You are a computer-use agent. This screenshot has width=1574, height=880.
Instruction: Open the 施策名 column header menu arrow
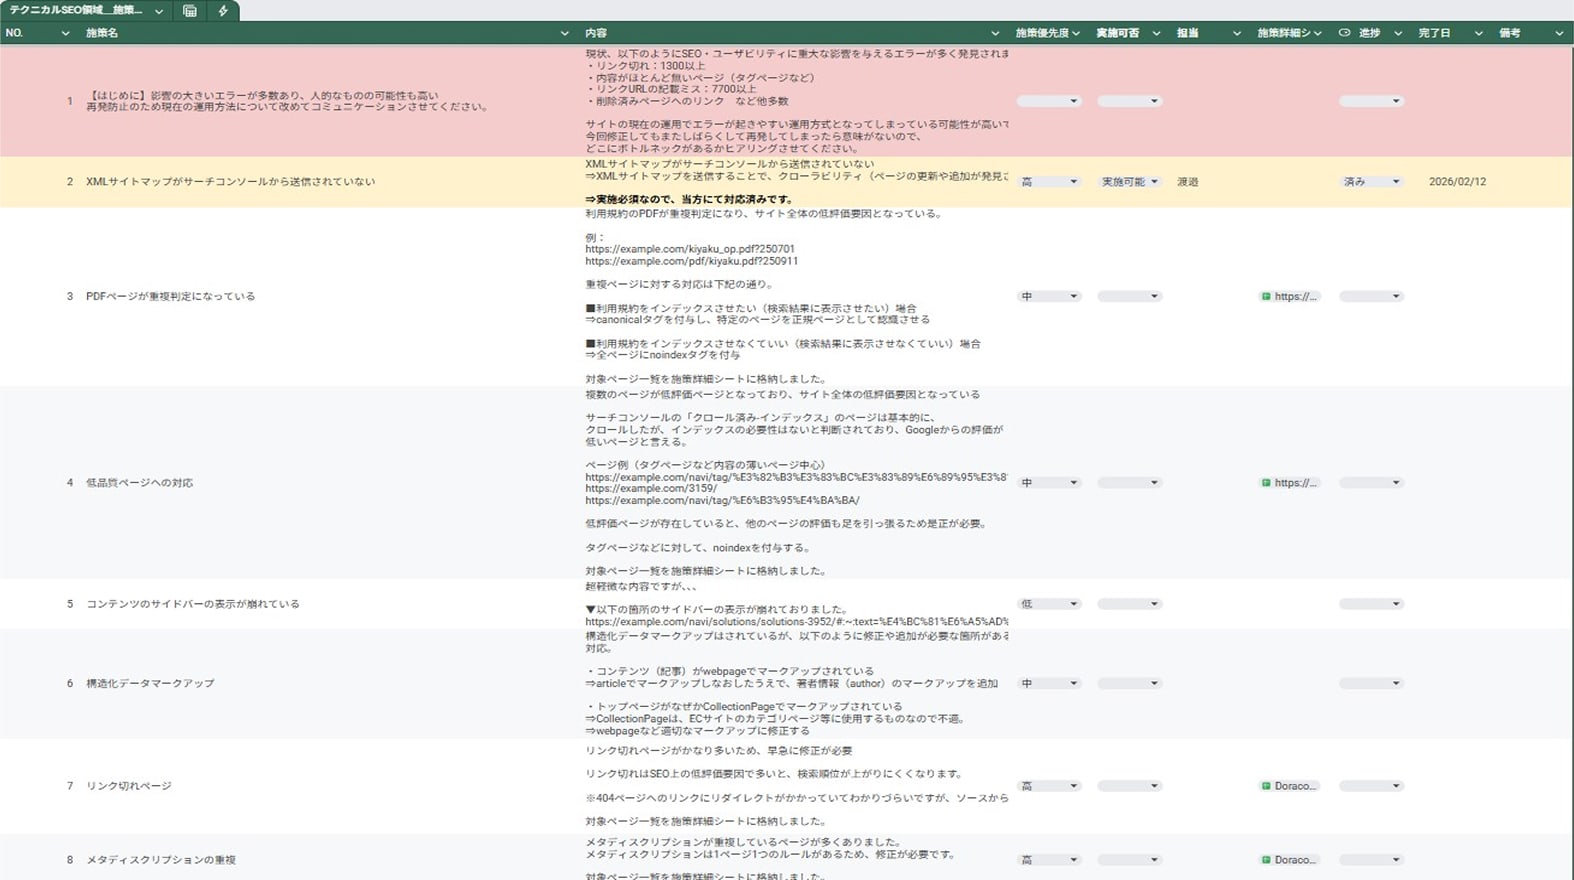pos(564,33)
